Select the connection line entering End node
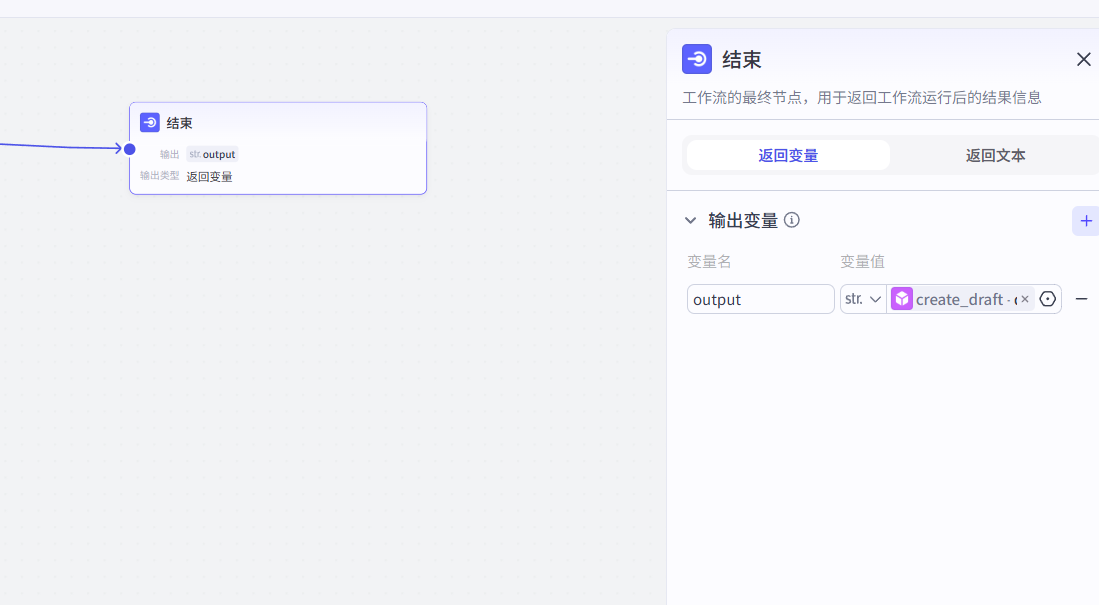 60,147
